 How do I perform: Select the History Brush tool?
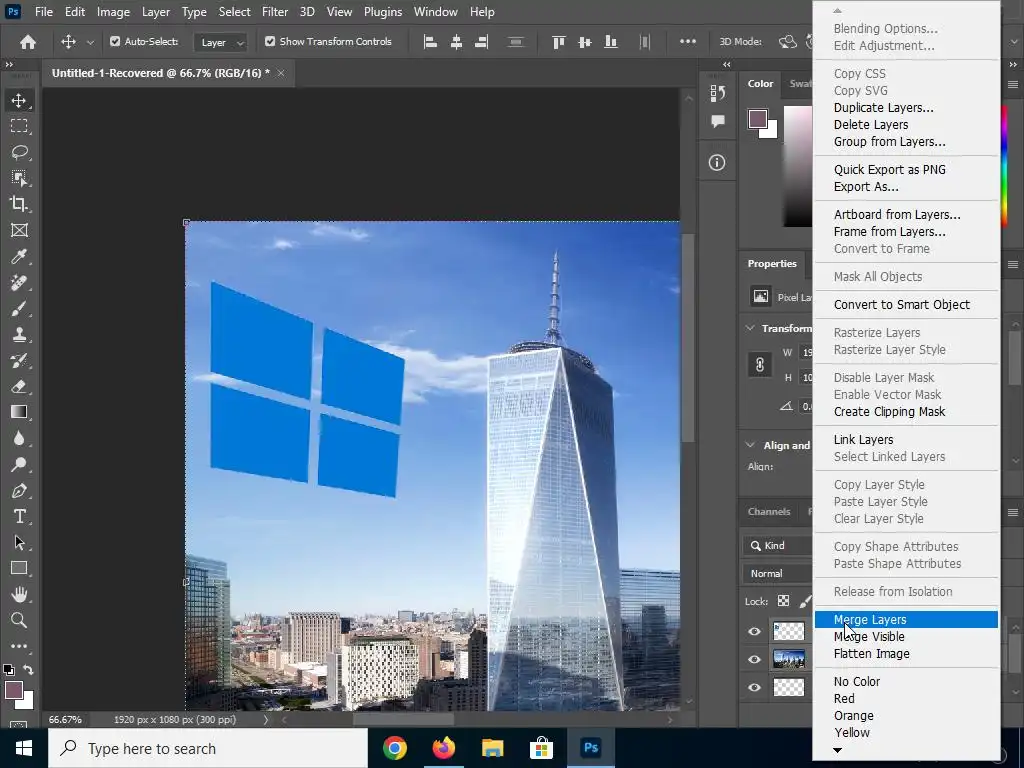19,360
